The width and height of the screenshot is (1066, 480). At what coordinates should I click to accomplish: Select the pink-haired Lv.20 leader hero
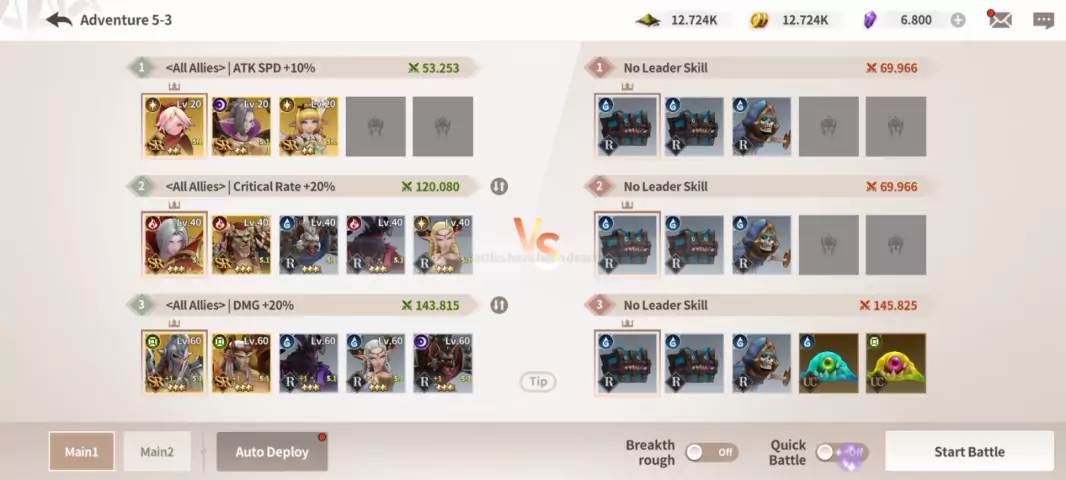pos(174,126)
